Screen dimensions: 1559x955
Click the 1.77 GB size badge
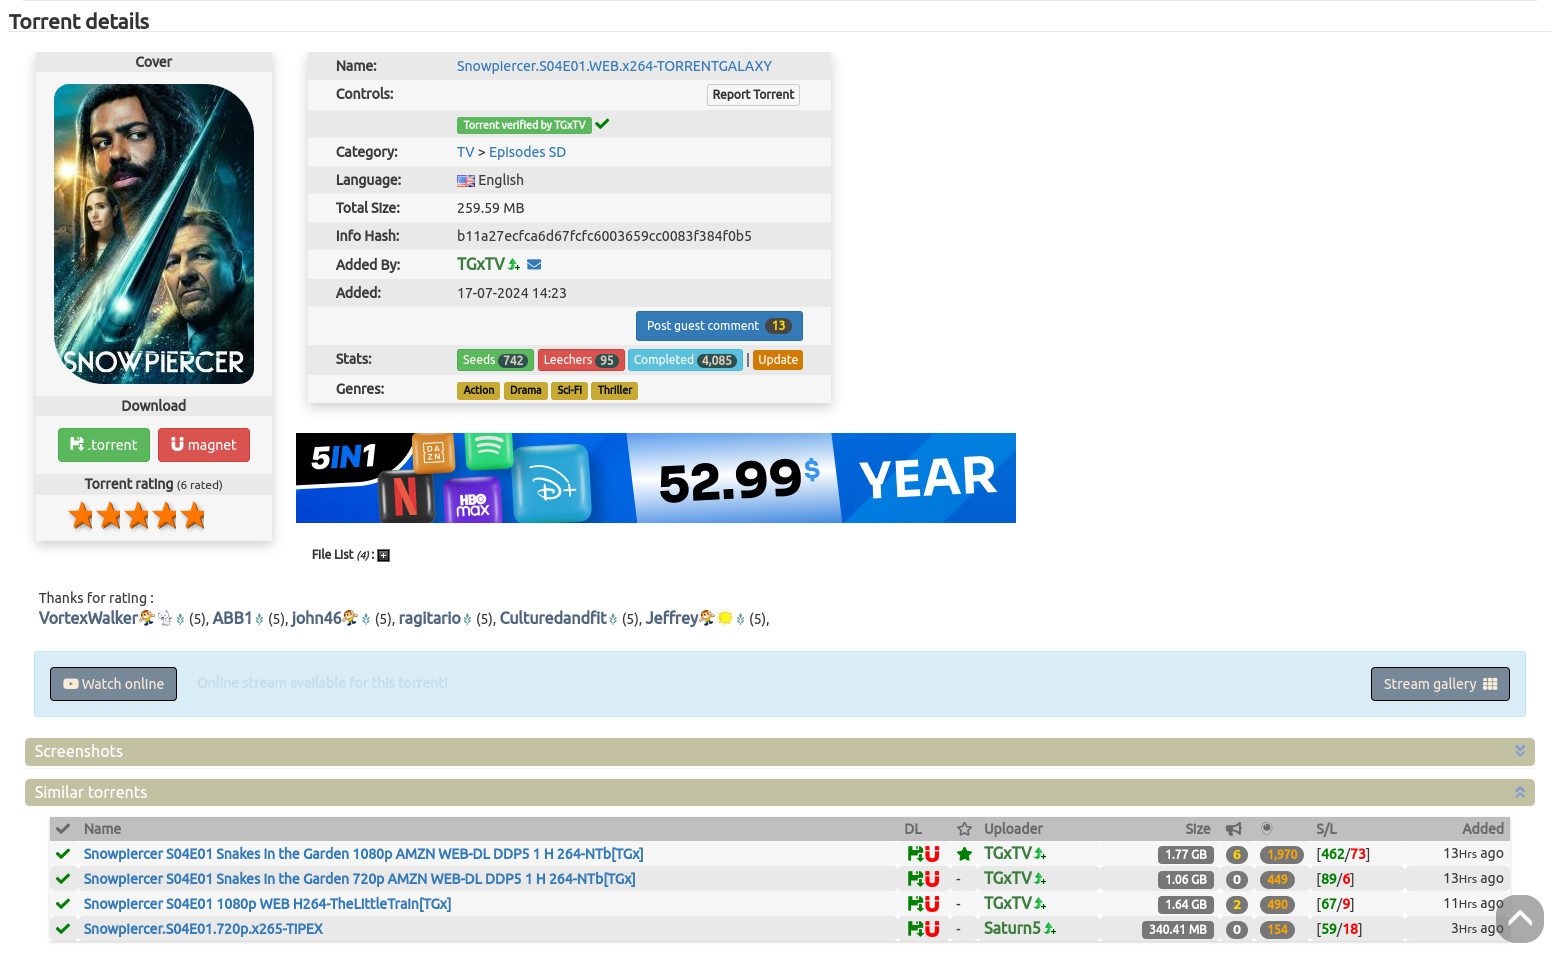(1186, 855)
